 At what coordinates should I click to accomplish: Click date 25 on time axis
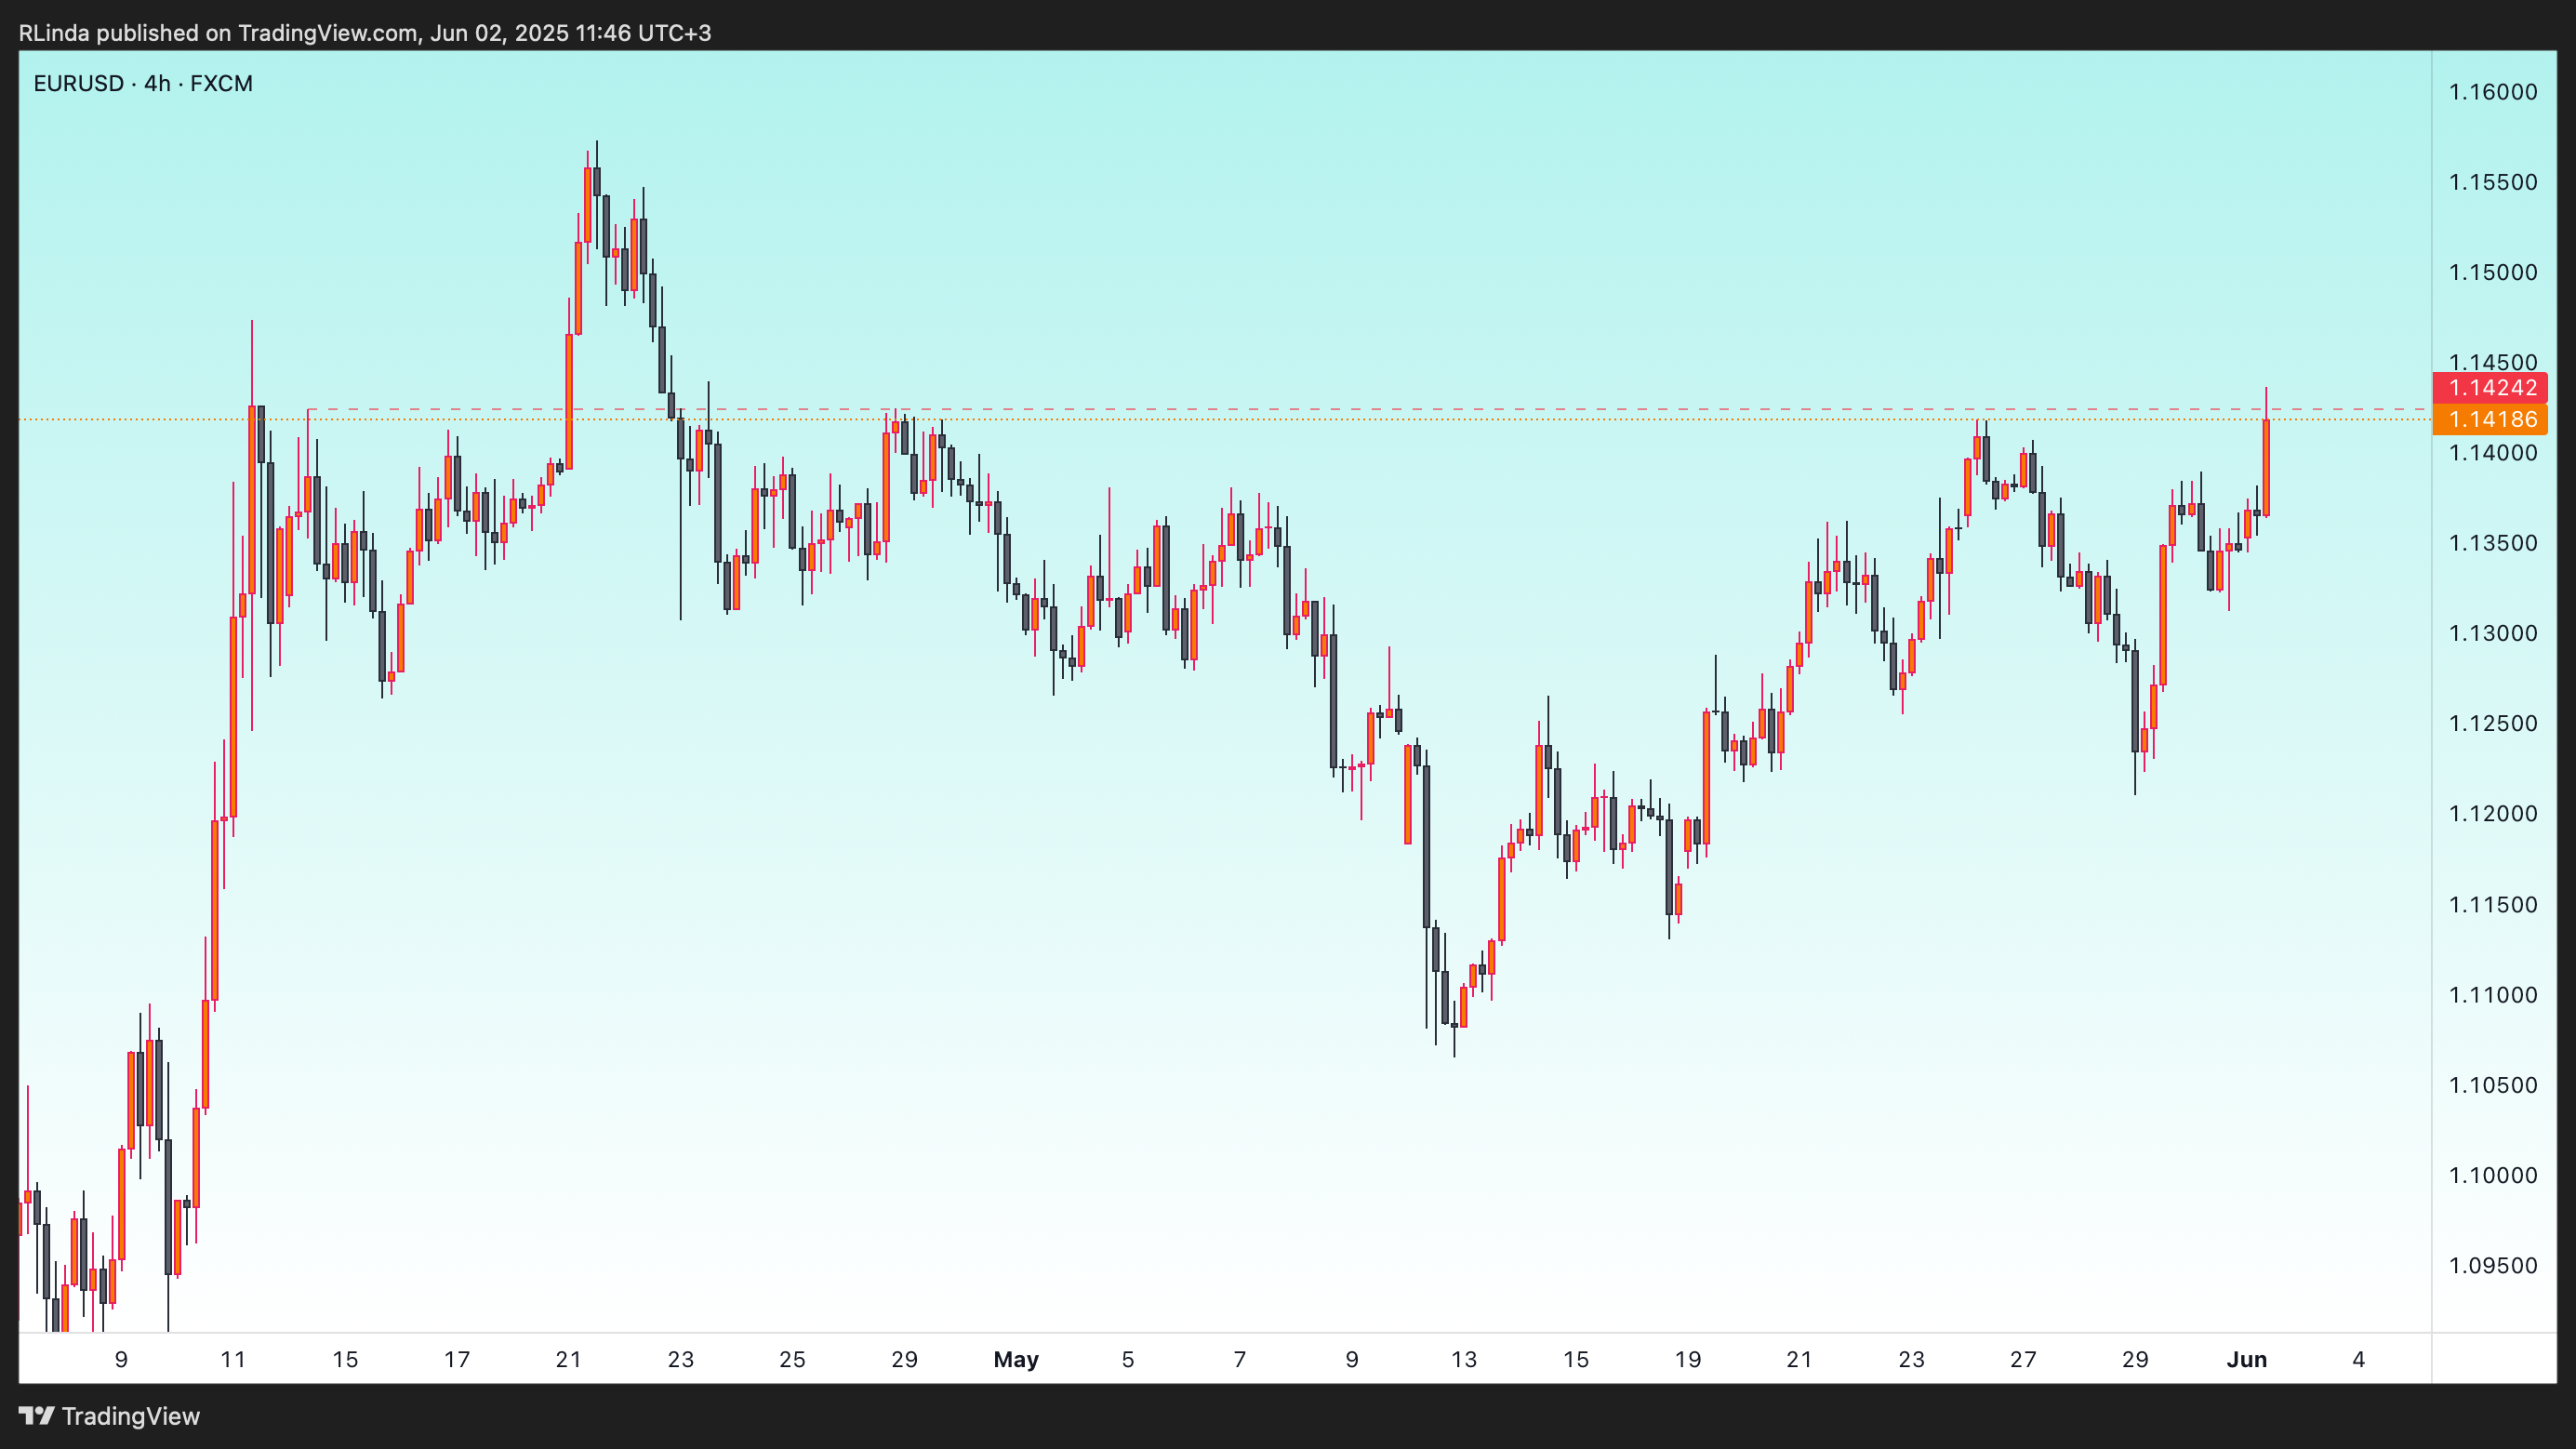pos(792,1360)
